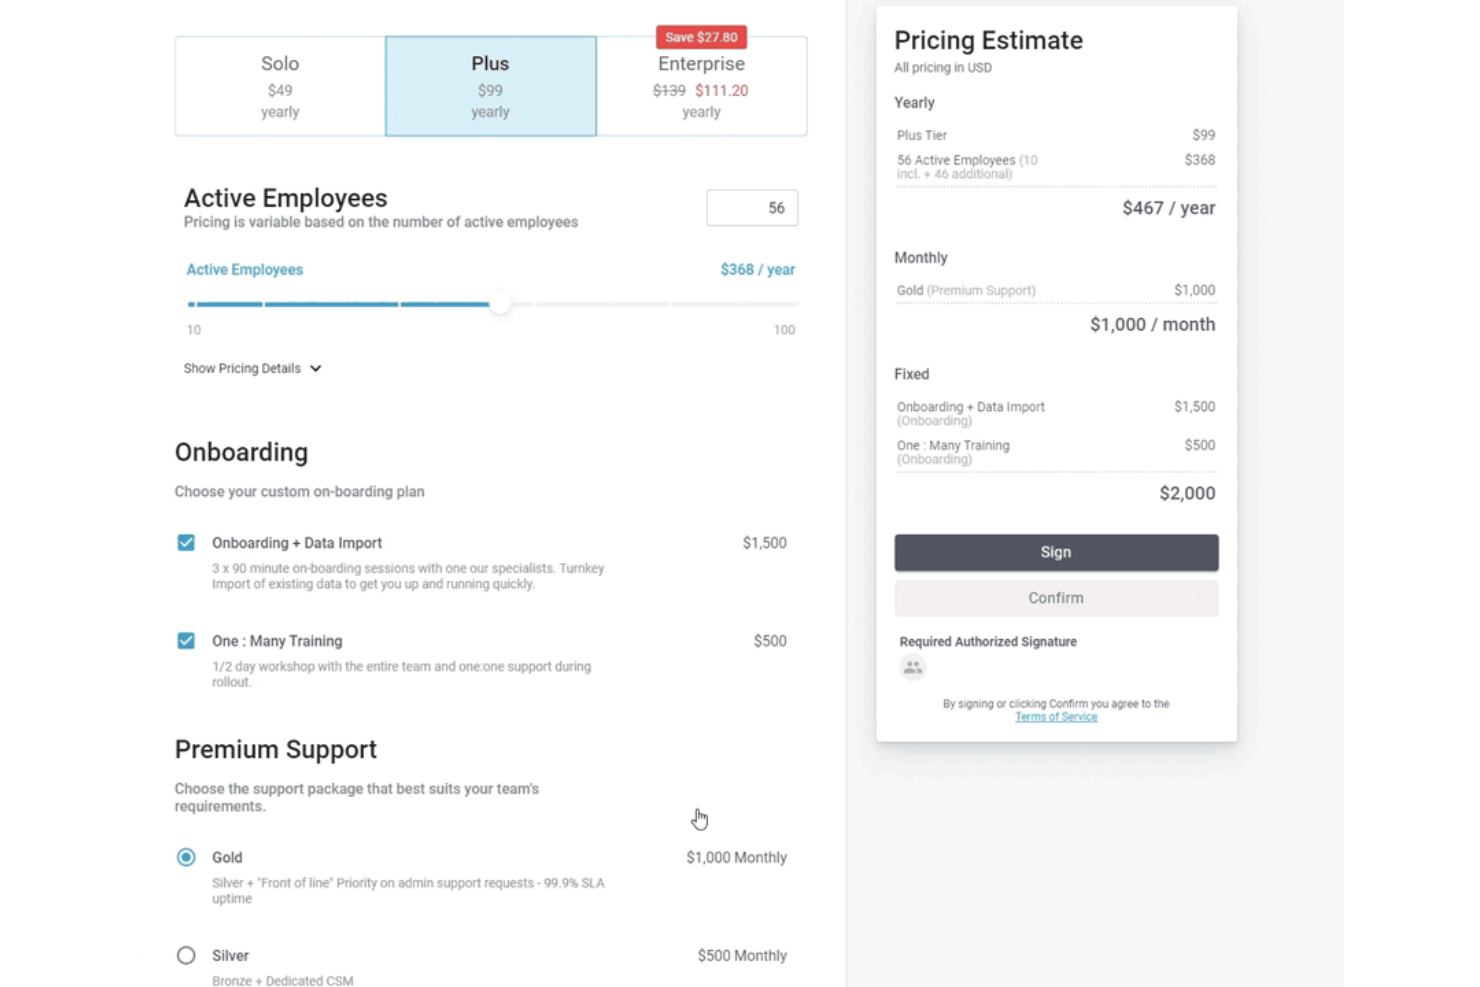1480x987 pixels.
Task: Click the Active Employees slider handle
Action: click(x=500, y=303)
